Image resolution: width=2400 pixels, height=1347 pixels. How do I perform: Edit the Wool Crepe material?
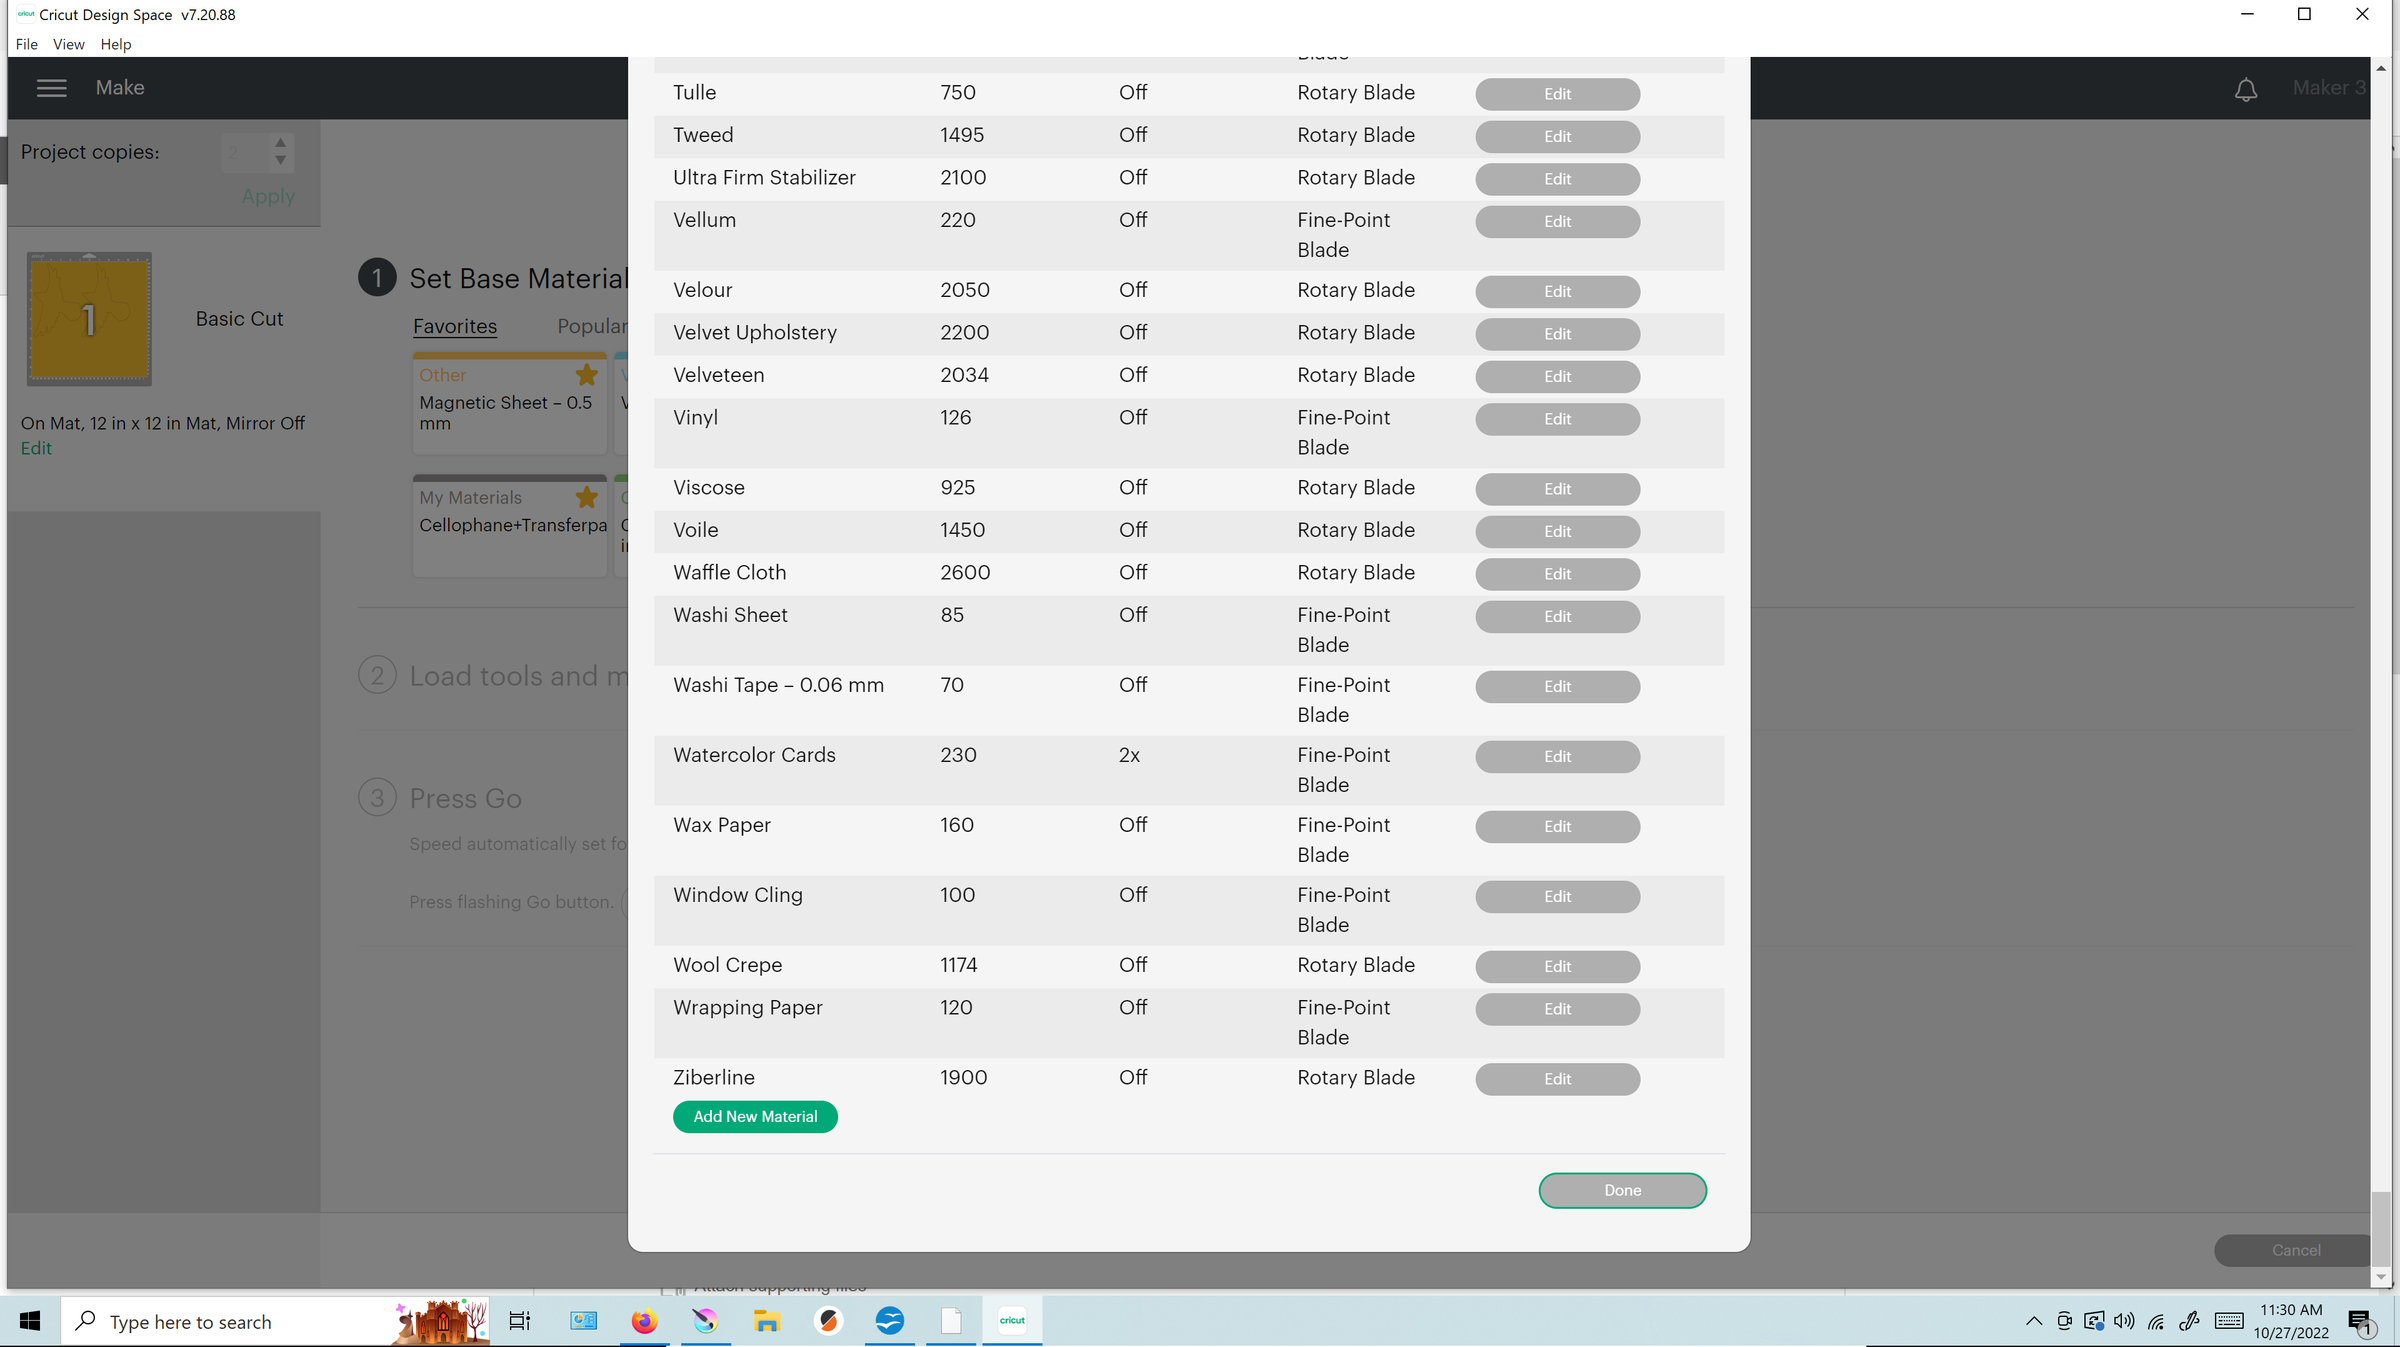[1557, 966]
